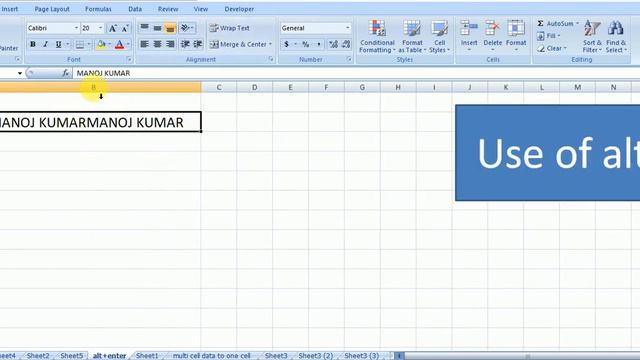Open the font size 20 dropdown

pyautogui.click(x=100, y=28)
